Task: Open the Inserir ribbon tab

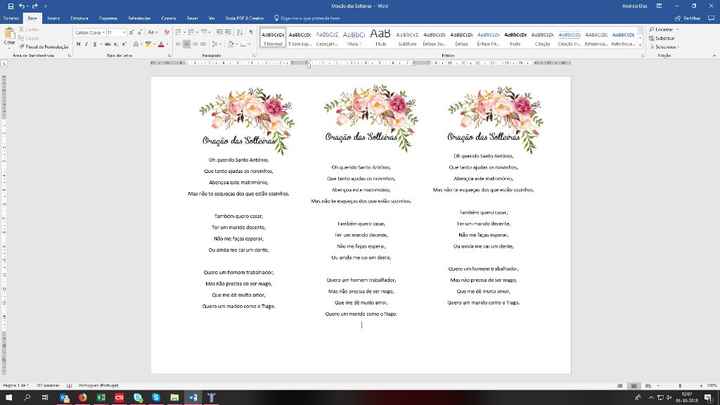Action: (53, 18)
